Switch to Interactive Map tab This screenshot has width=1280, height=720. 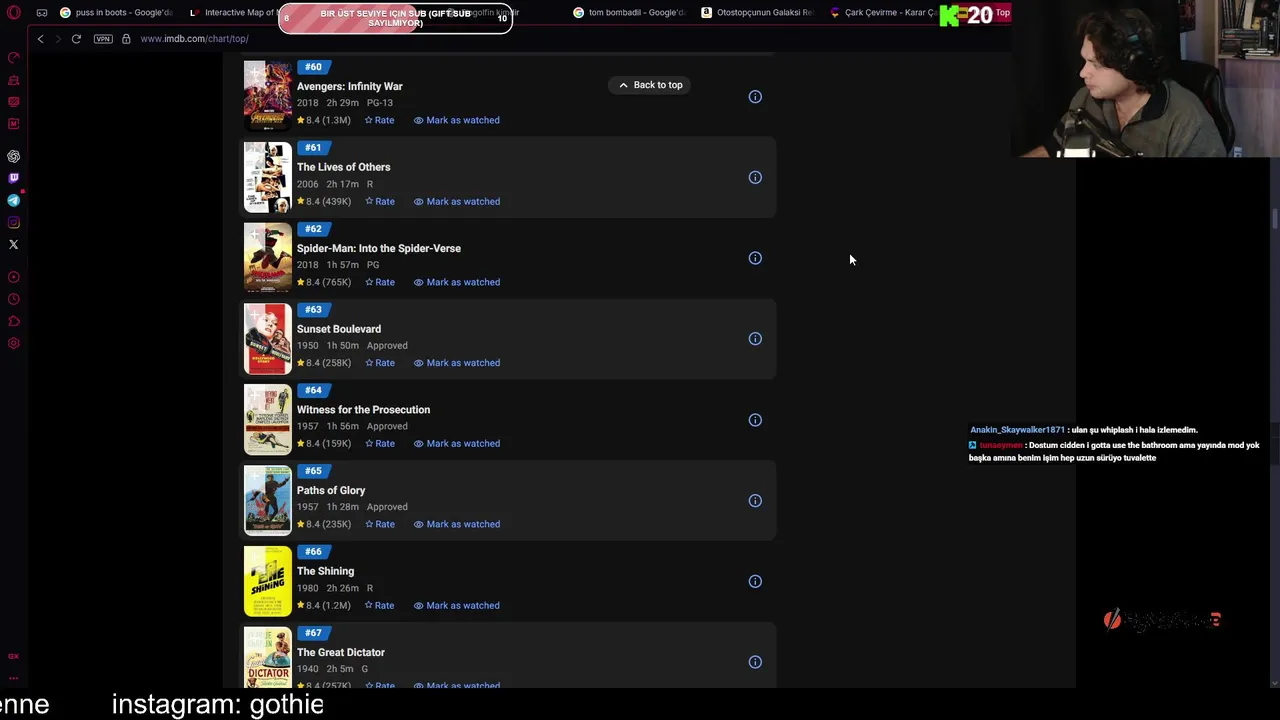click(232, 13)
